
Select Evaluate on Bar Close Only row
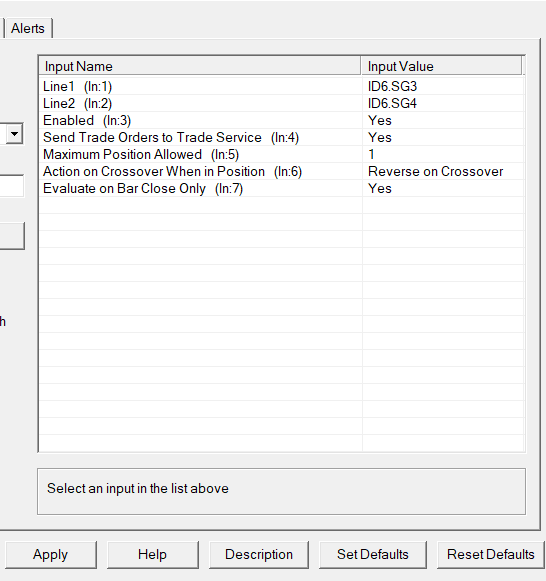282,189
